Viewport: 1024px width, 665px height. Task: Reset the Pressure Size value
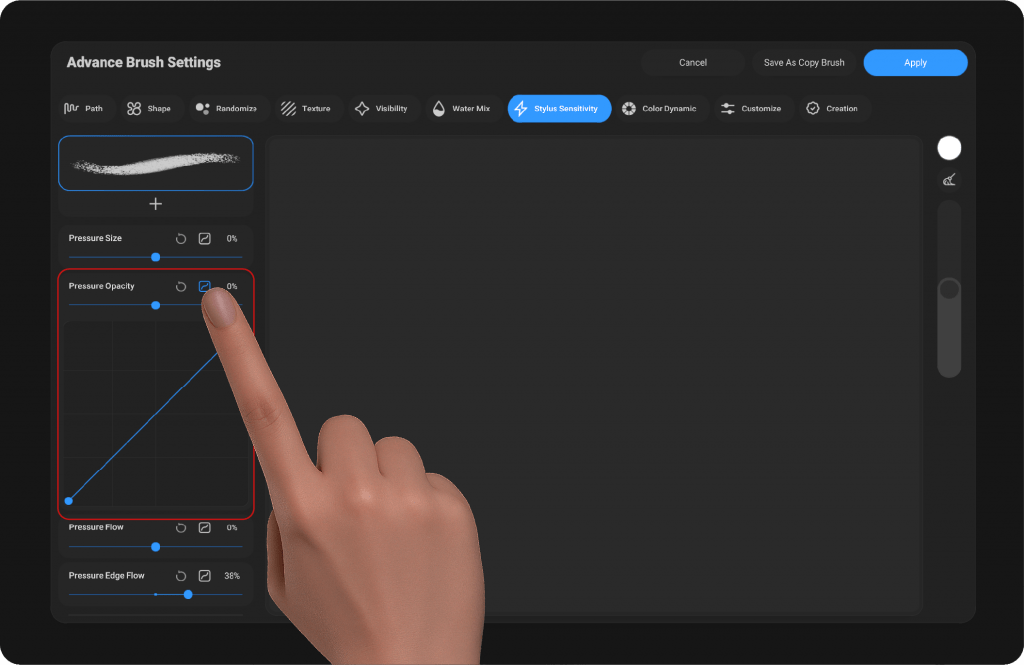pos(181,239)
